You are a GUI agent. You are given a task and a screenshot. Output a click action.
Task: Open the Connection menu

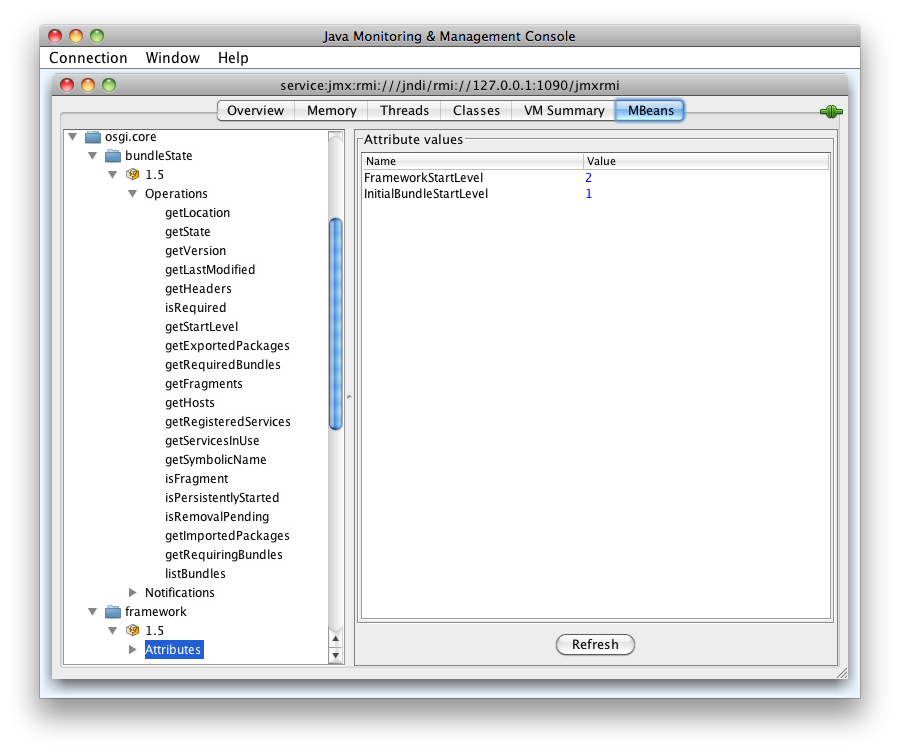pyautogui.click(x=88, y=58)
